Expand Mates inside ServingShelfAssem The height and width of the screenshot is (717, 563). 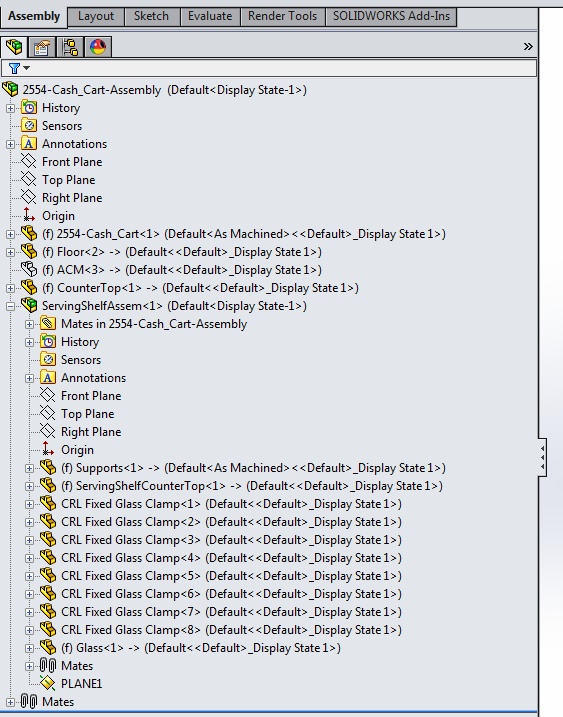point(29,667)
